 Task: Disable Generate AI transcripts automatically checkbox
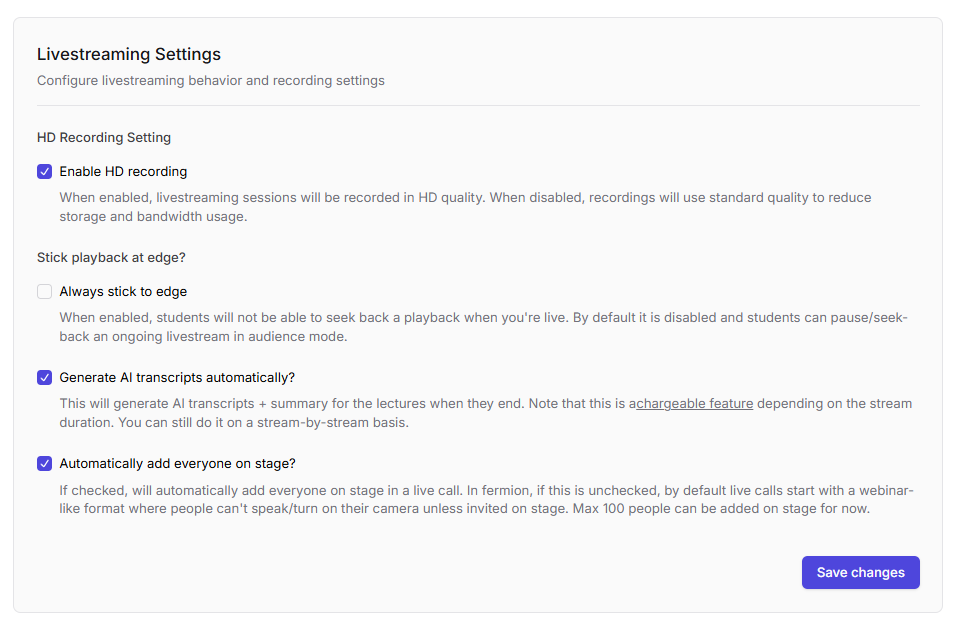coord(44,378)
